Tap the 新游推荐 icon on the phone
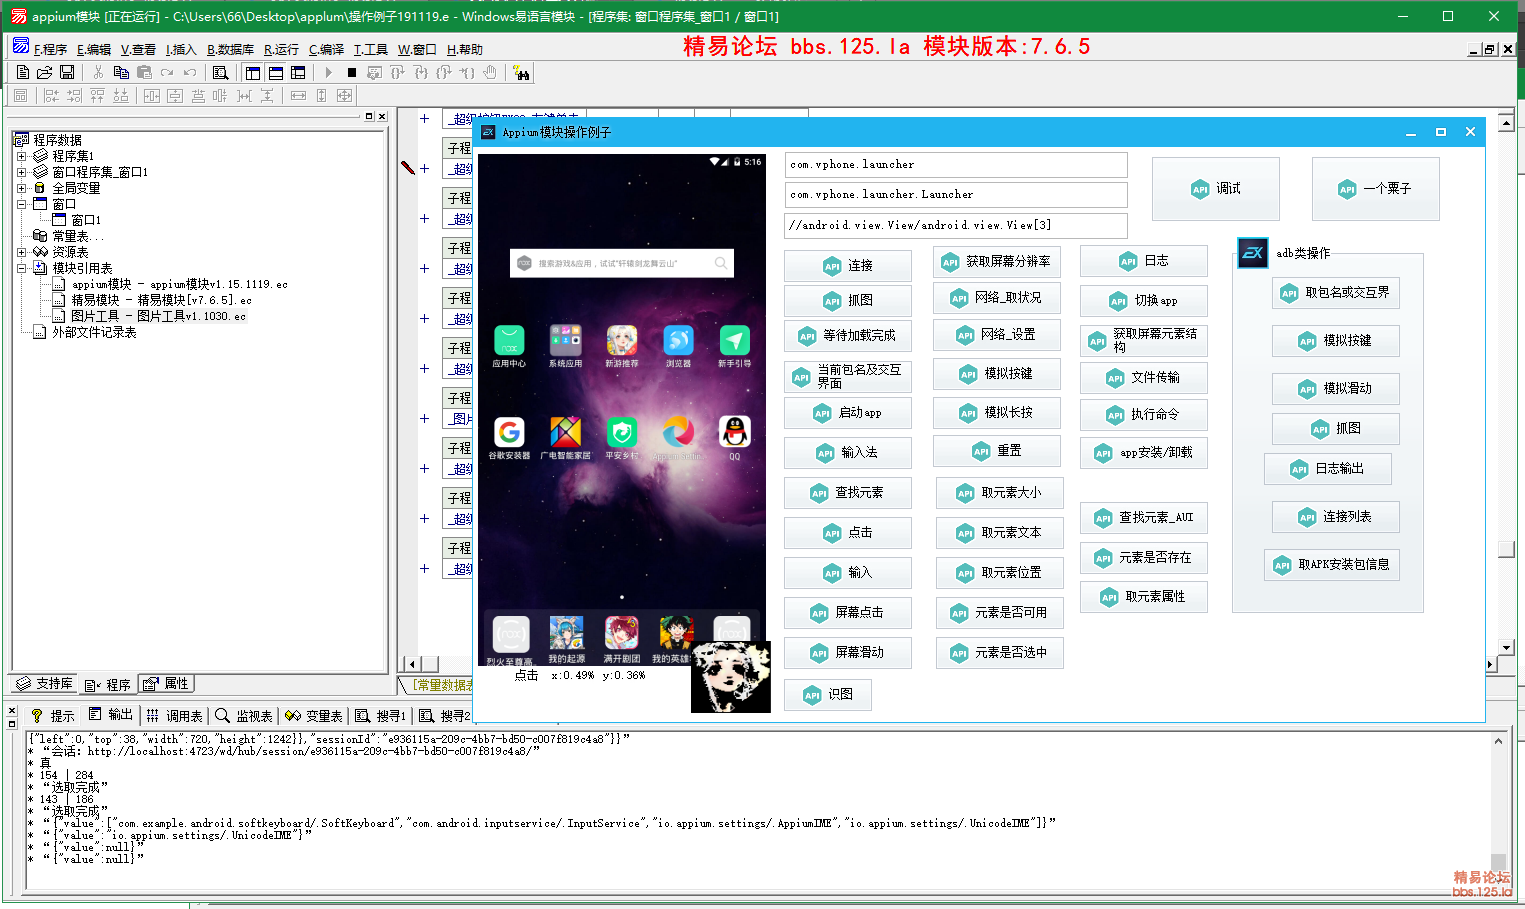Image resolution: width=1525 pixels, height=909 pixels. coord(622,341)
